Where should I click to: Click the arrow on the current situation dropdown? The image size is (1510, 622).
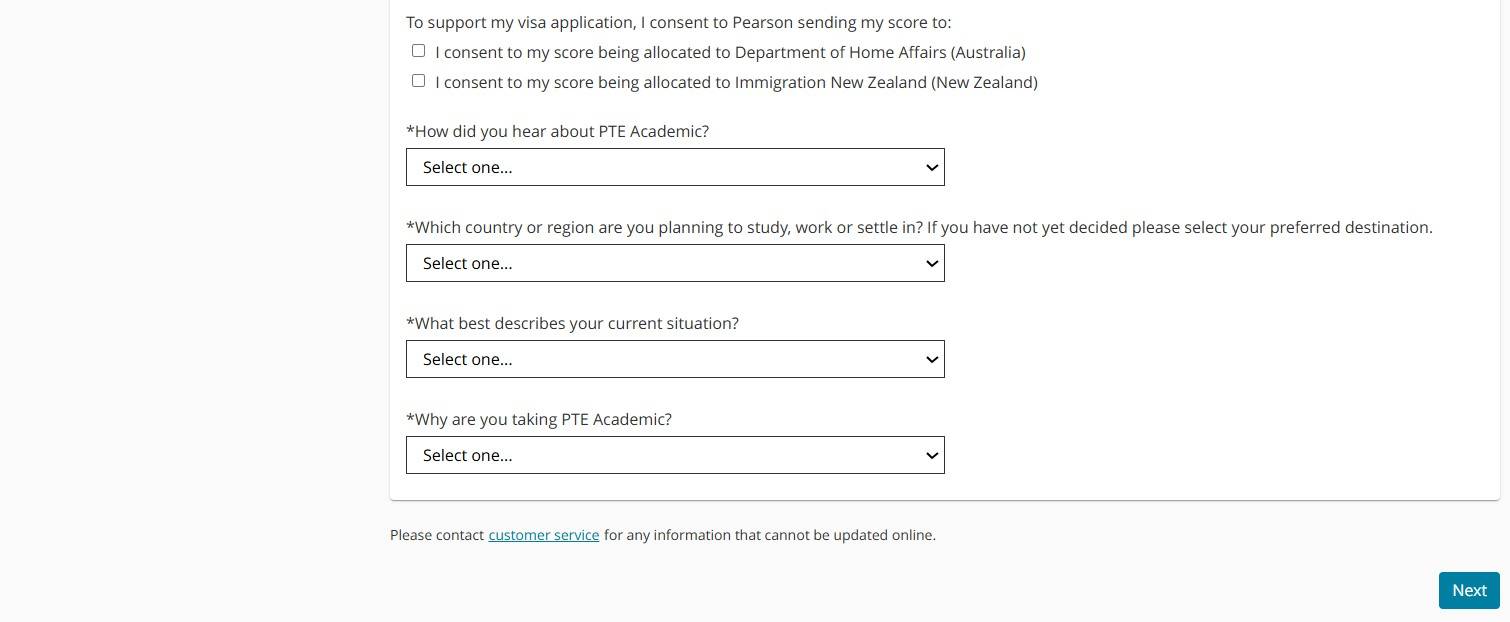(931, 359)
